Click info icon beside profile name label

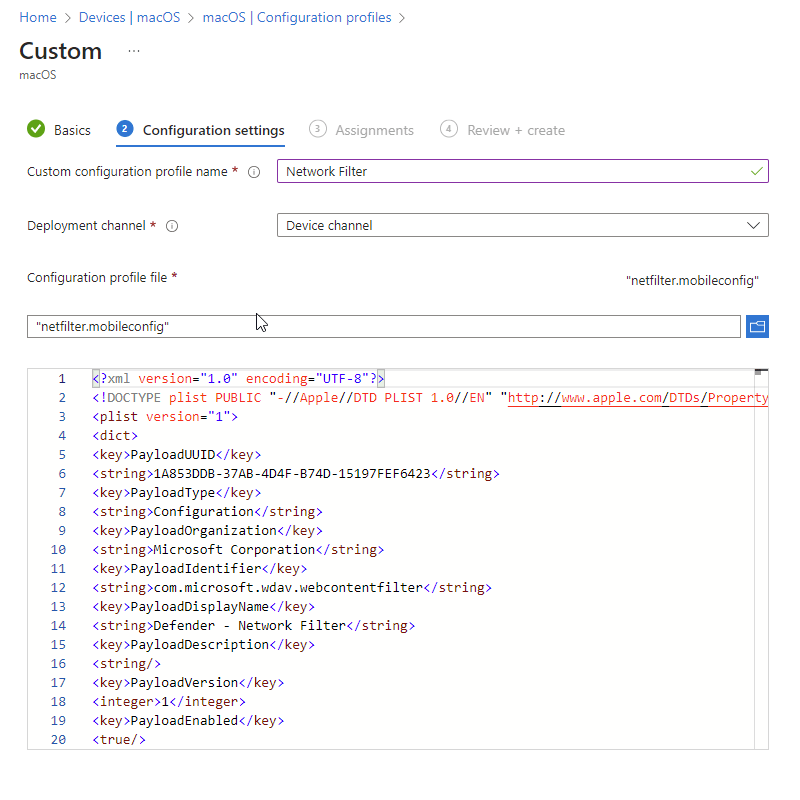point(254,172)
